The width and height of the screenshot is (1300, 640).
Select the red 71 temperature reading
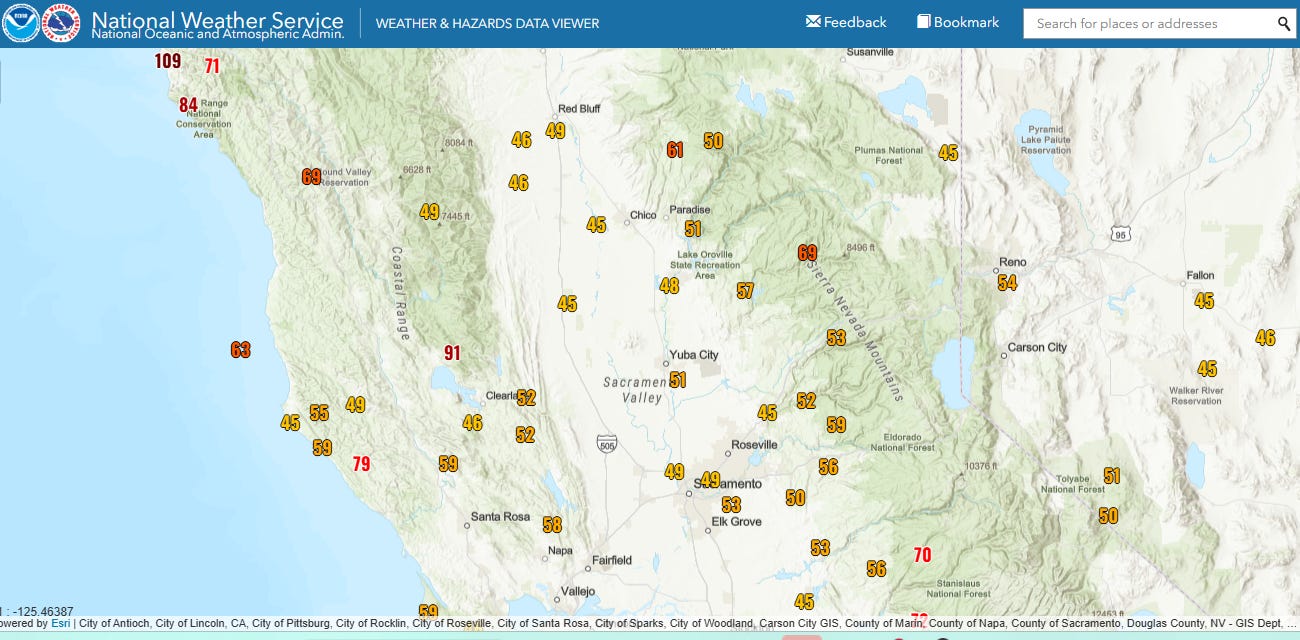pyautogui.click(x=211, y=66)
